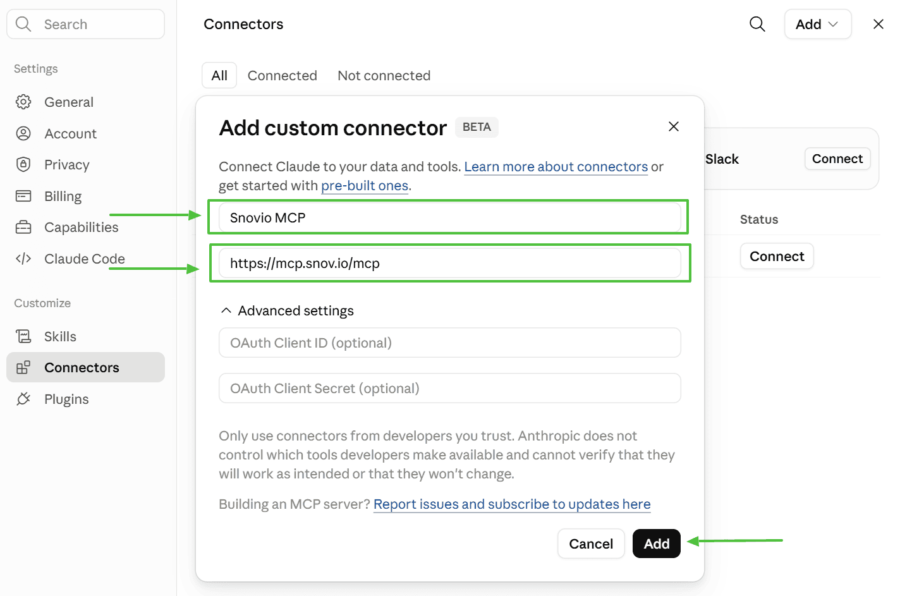Close the settings panel with the top-right X
Viewport: 900px width, 596px height.
point(878,24)
